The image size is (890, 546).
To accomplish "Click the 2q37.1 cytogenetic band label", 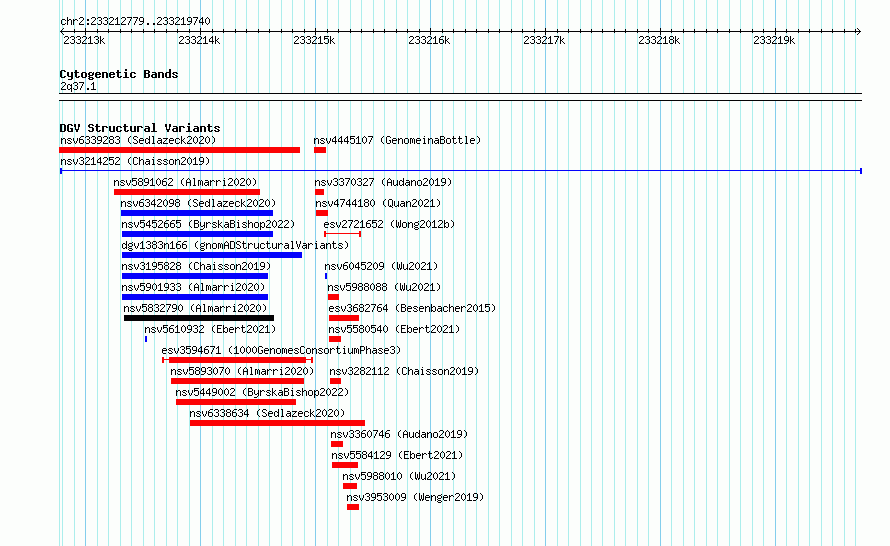I will [x=78, y=86].
